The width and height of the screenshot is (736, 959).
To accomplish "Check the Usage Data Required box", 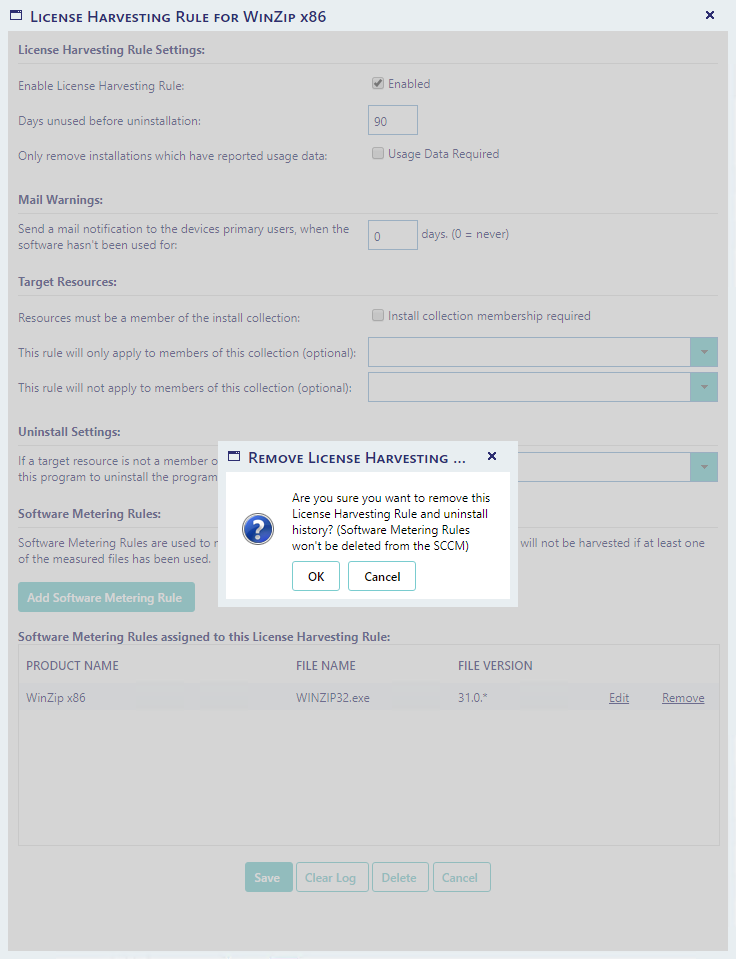I will [378, 154].
